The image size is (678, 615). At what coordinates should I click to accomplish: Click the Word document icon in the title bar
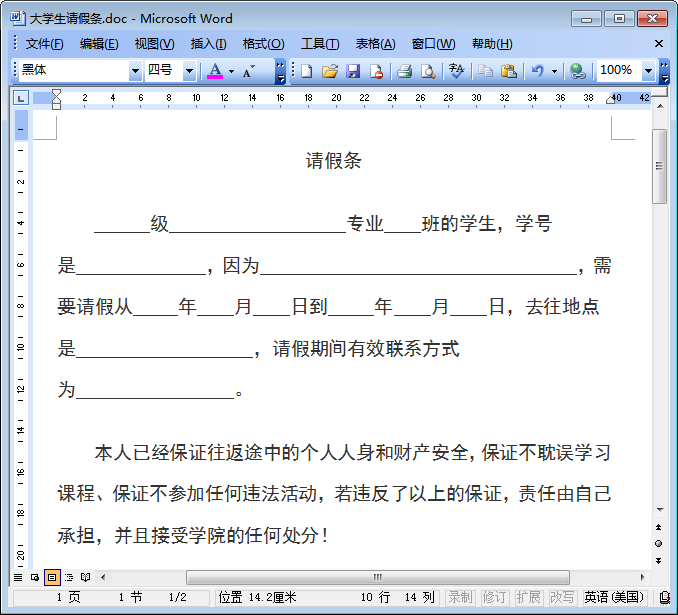coord(18,18)
